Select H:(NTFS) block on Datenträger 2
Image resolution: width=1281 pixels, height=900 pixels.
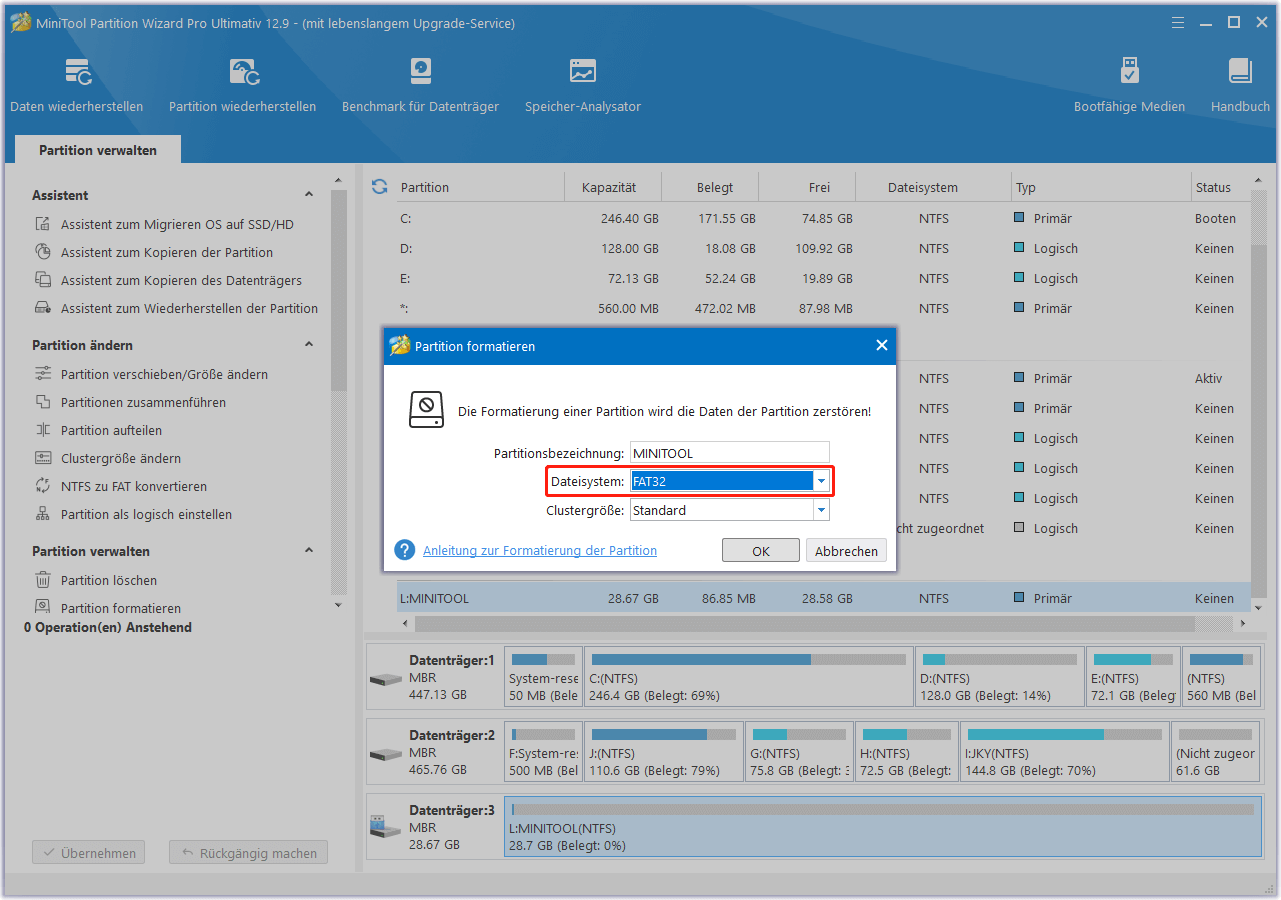pyautogui.click(x=907, y=752)
